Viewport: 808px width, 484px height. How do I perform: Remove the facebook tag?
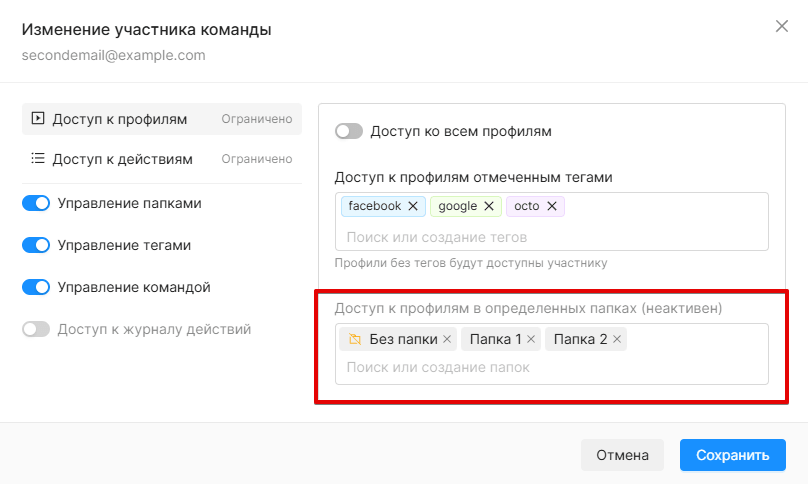tap(413, 206)
